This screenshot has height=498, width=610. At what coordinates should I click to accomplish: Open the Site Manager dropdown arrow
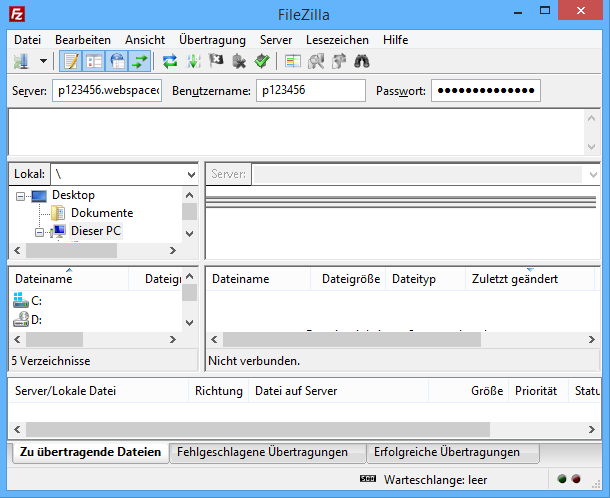point(43,61)
